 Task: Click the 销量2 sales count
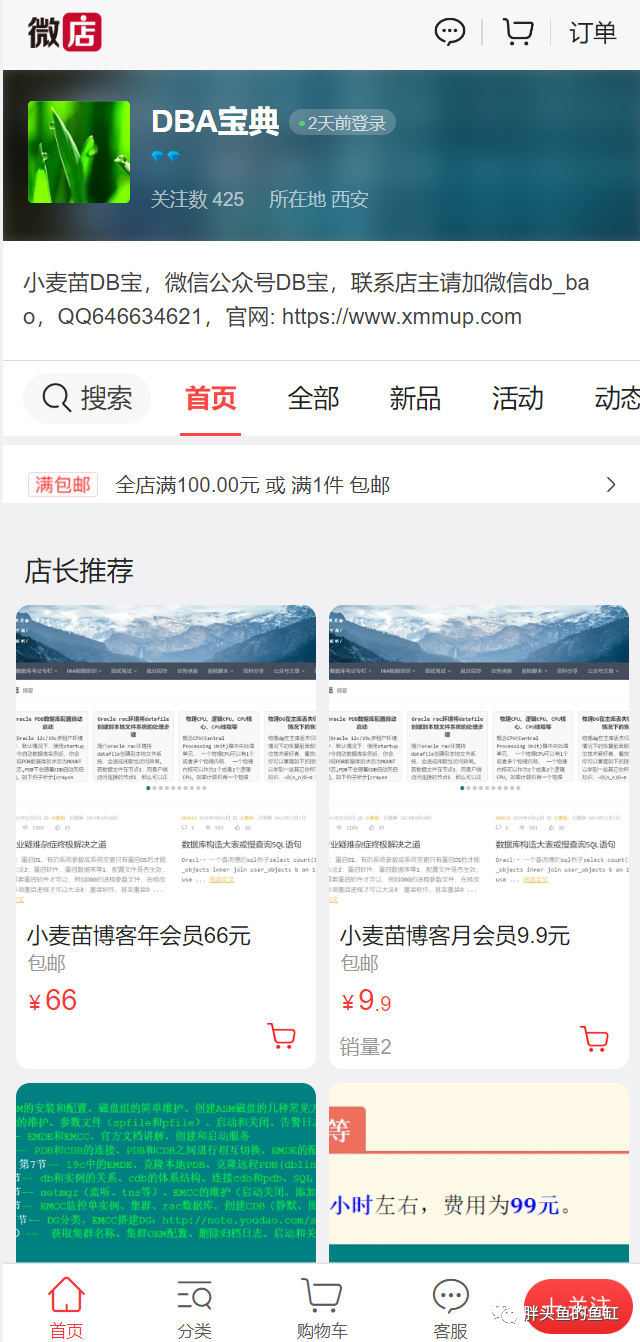365,1047
